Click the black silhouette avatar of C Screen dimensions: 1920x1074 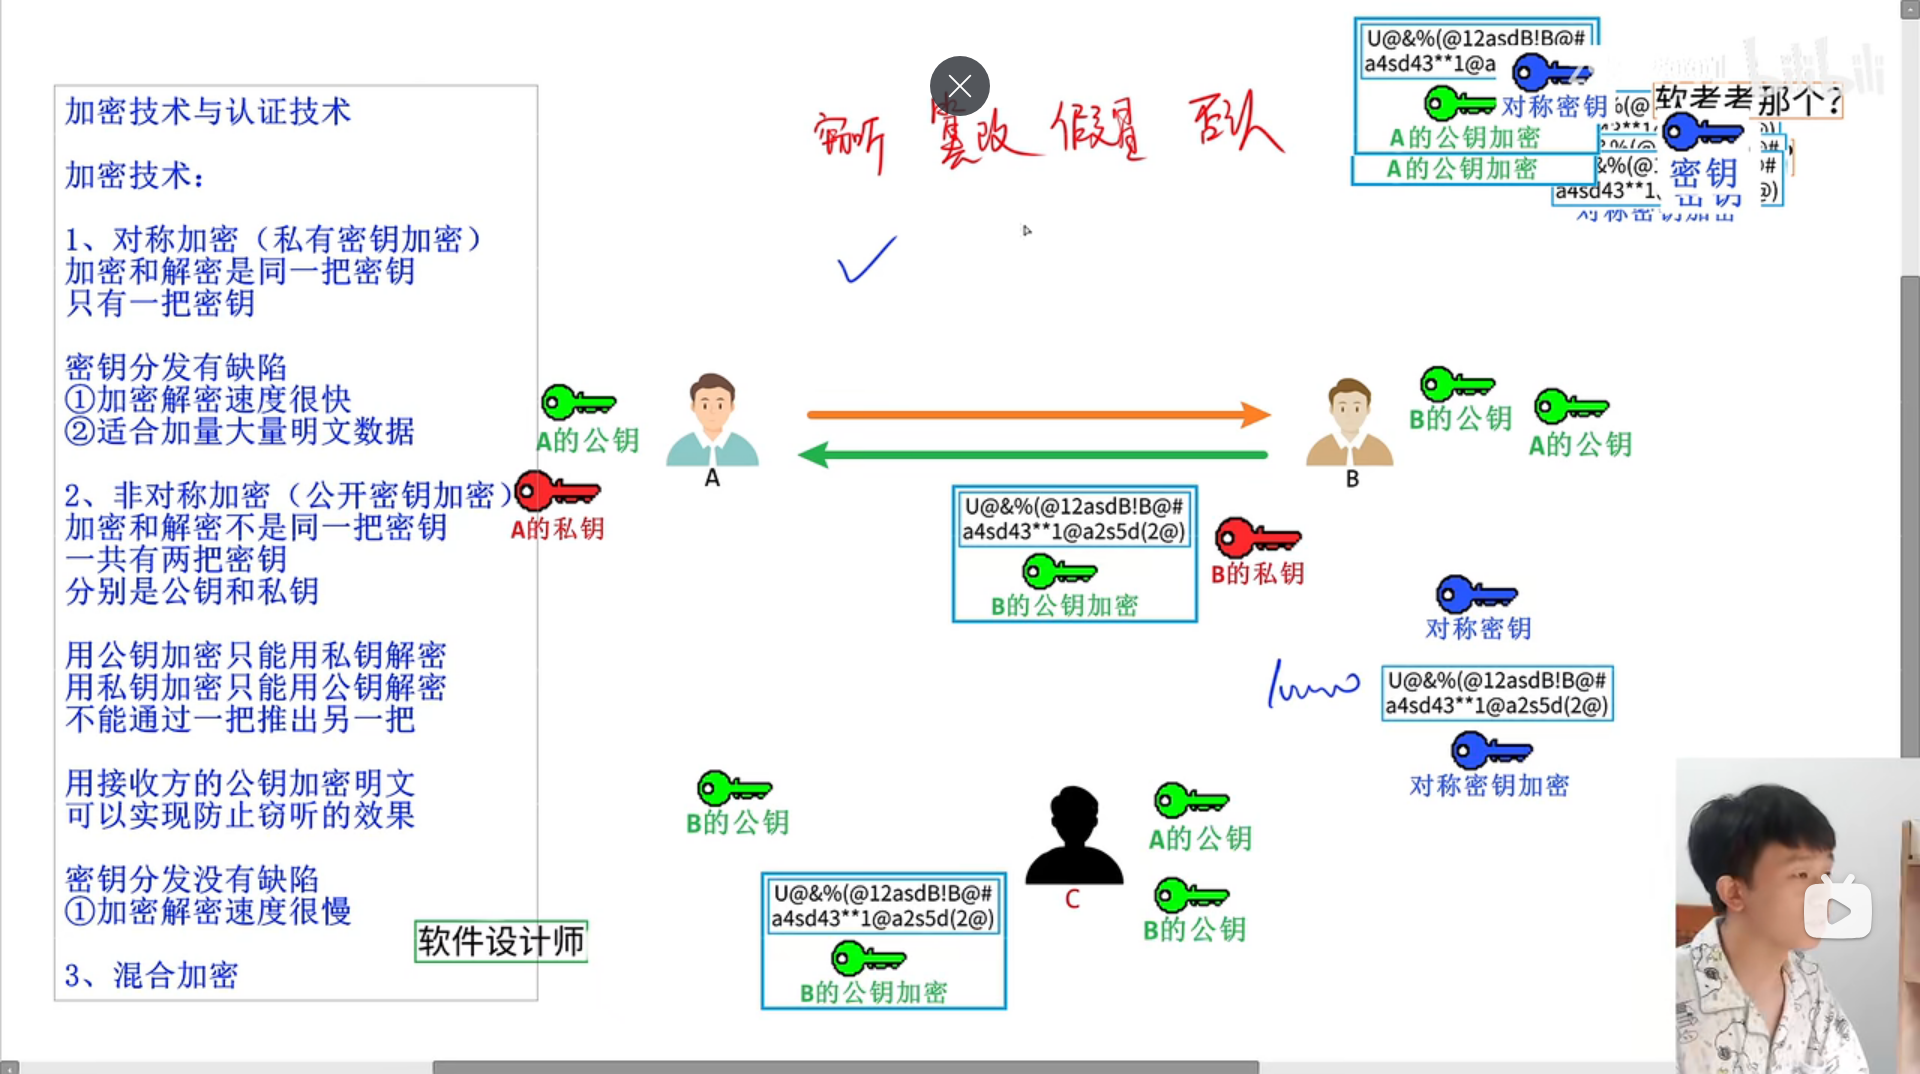click(x=1074, y=835)
